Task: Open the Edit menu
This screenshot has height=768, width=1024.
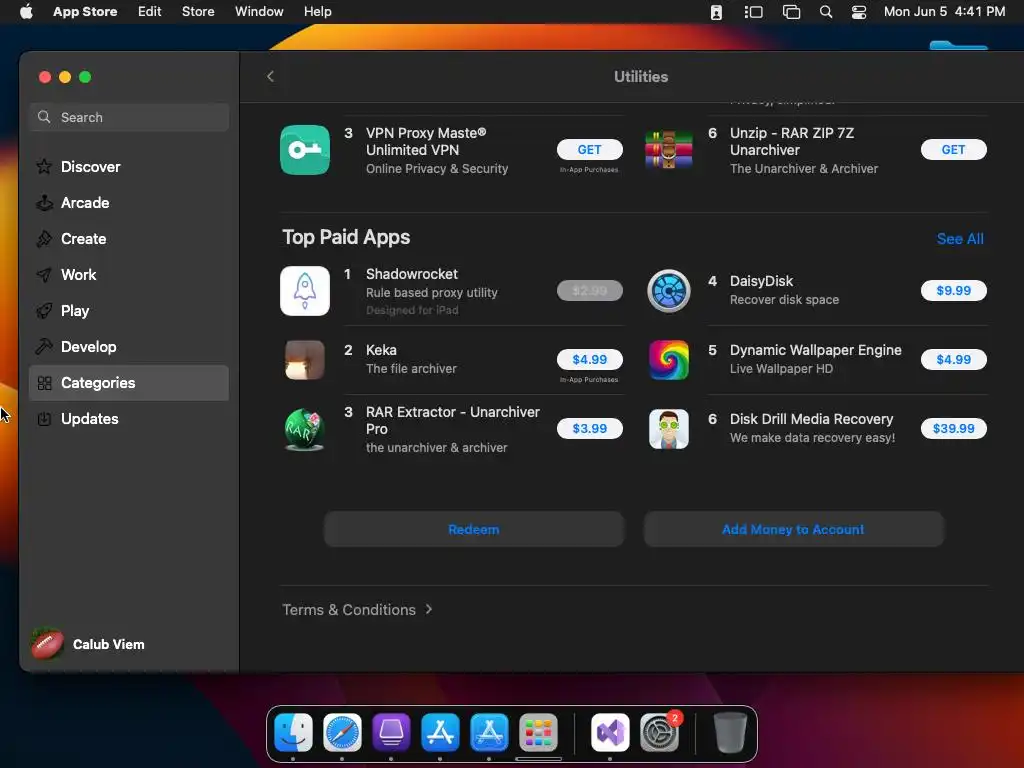Action: pos(150,12)
